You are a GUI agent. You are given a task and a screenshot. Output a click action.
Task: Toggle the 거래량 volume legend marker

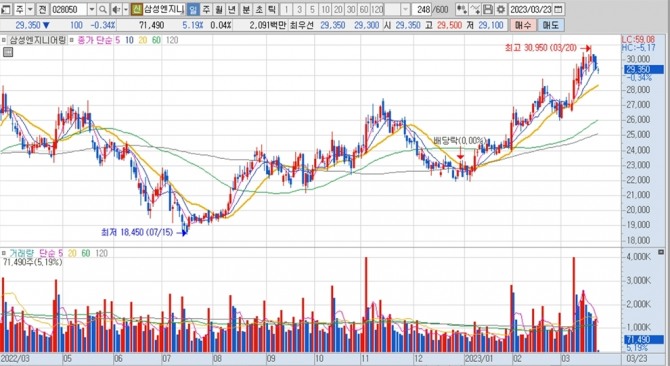(x=3, y=253)
